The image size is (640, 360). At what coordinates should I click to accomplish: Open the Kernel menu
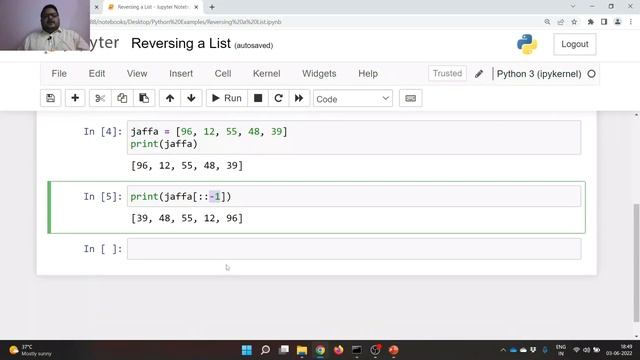click(x=267, y=73)
